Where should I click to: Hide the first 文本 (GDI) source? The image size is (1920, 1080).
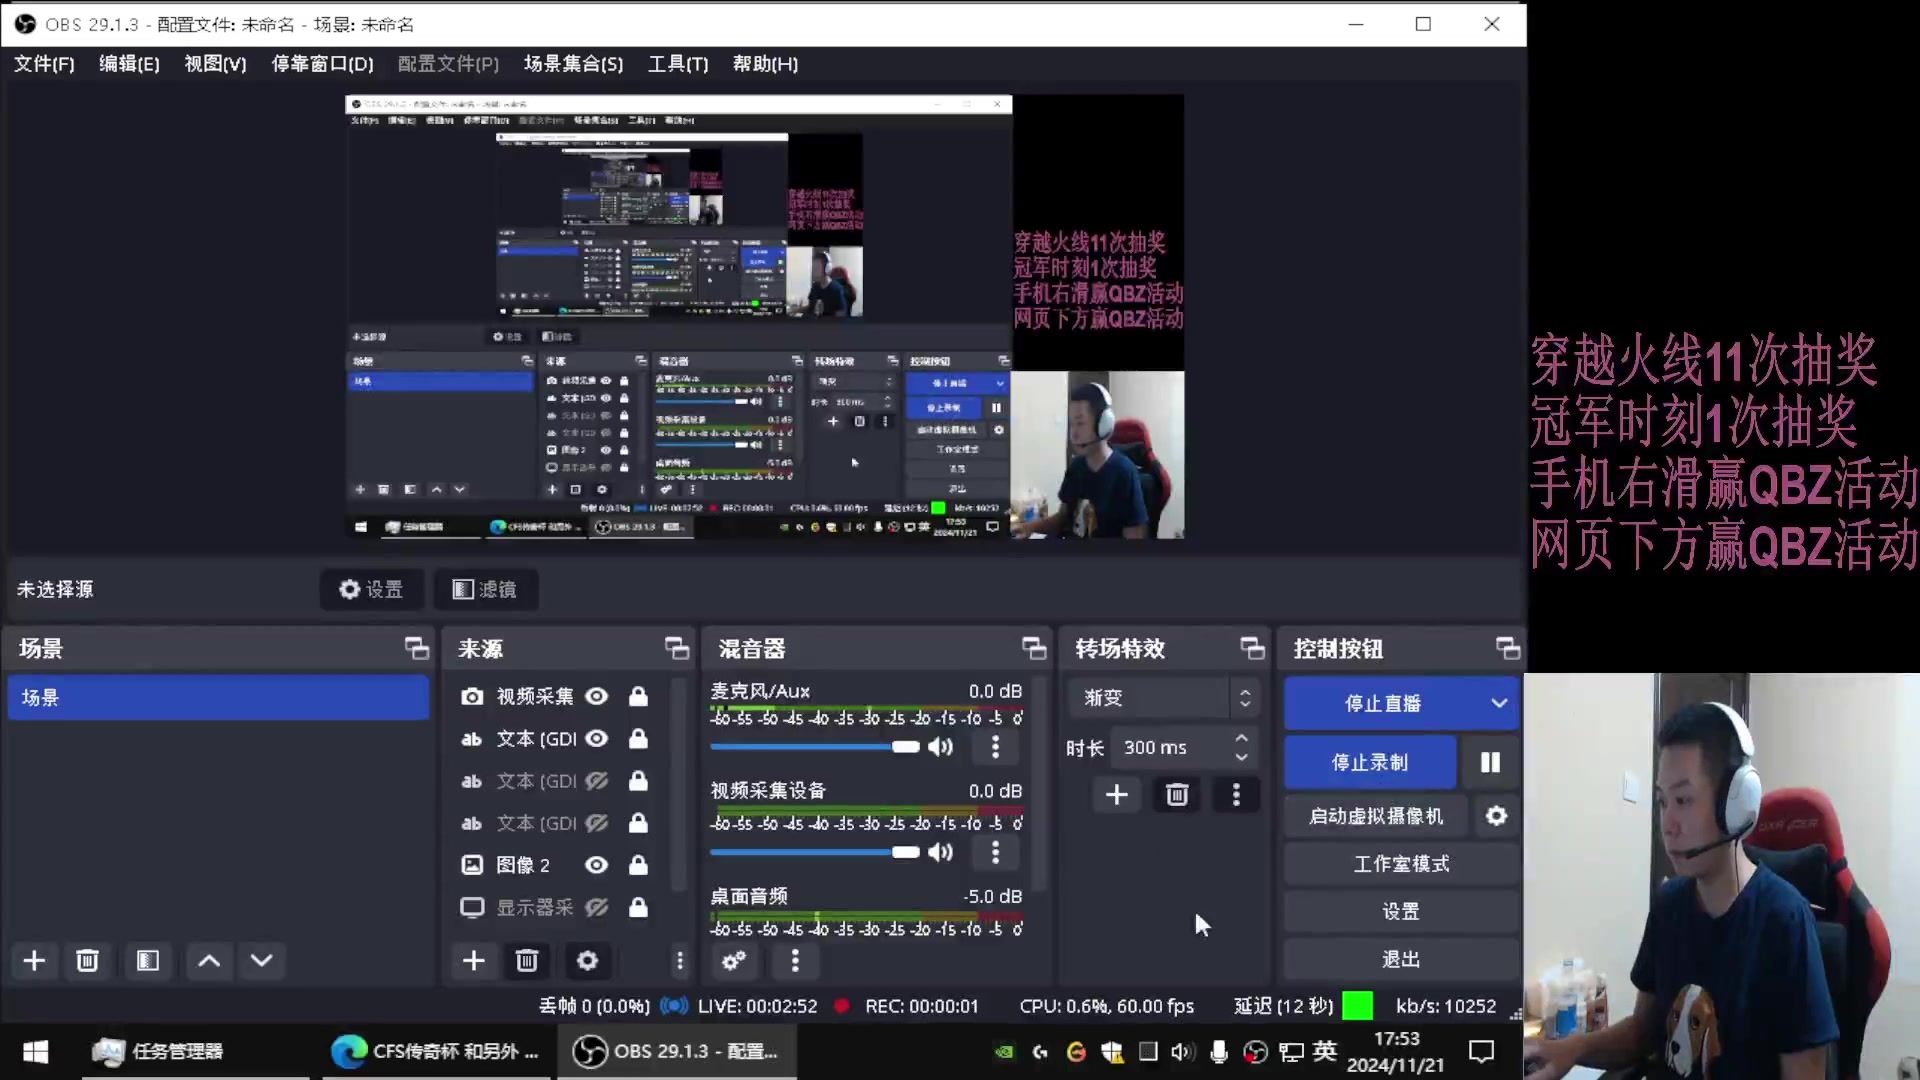coord(597,738)
